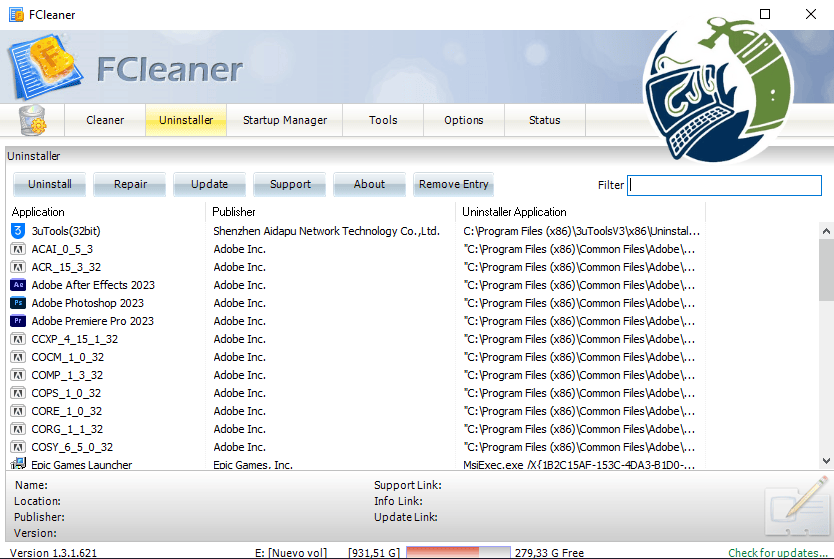Viewport: 834px width, 559px height.
Task: Click the list scrollbar up arrow
Action: coord(826,231)
